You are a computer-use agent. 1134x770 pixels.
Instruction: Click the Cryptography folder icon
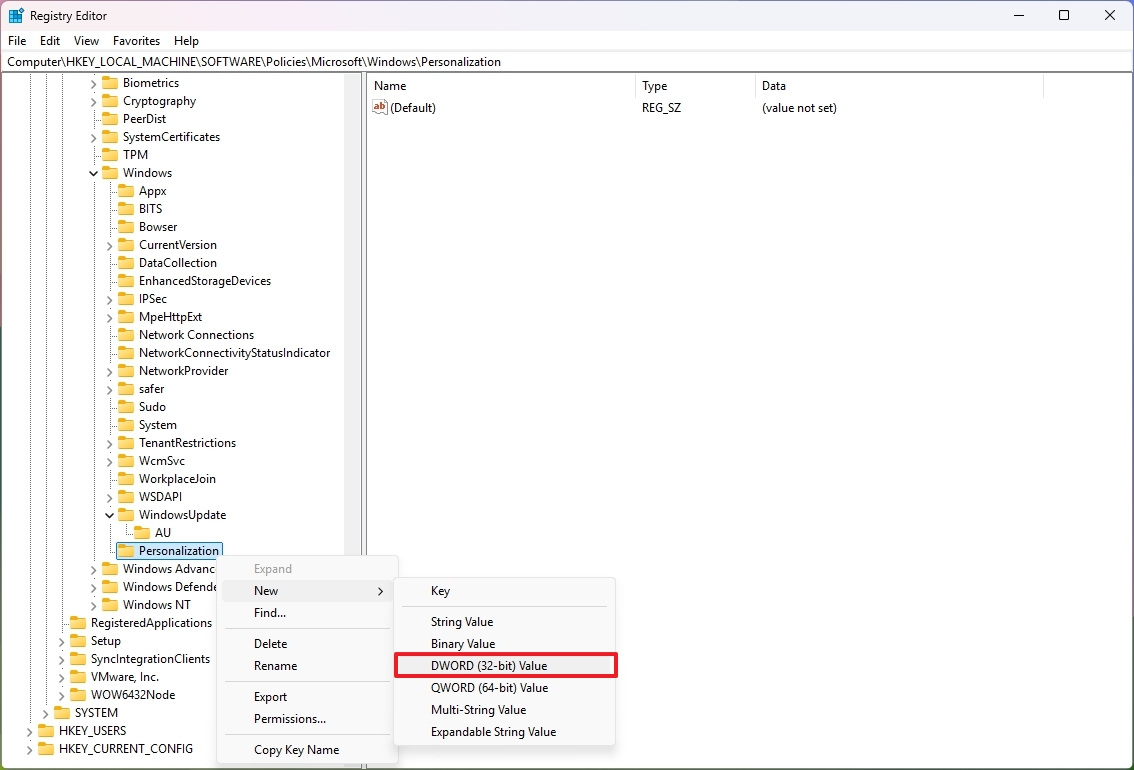(x=110, y=100)
